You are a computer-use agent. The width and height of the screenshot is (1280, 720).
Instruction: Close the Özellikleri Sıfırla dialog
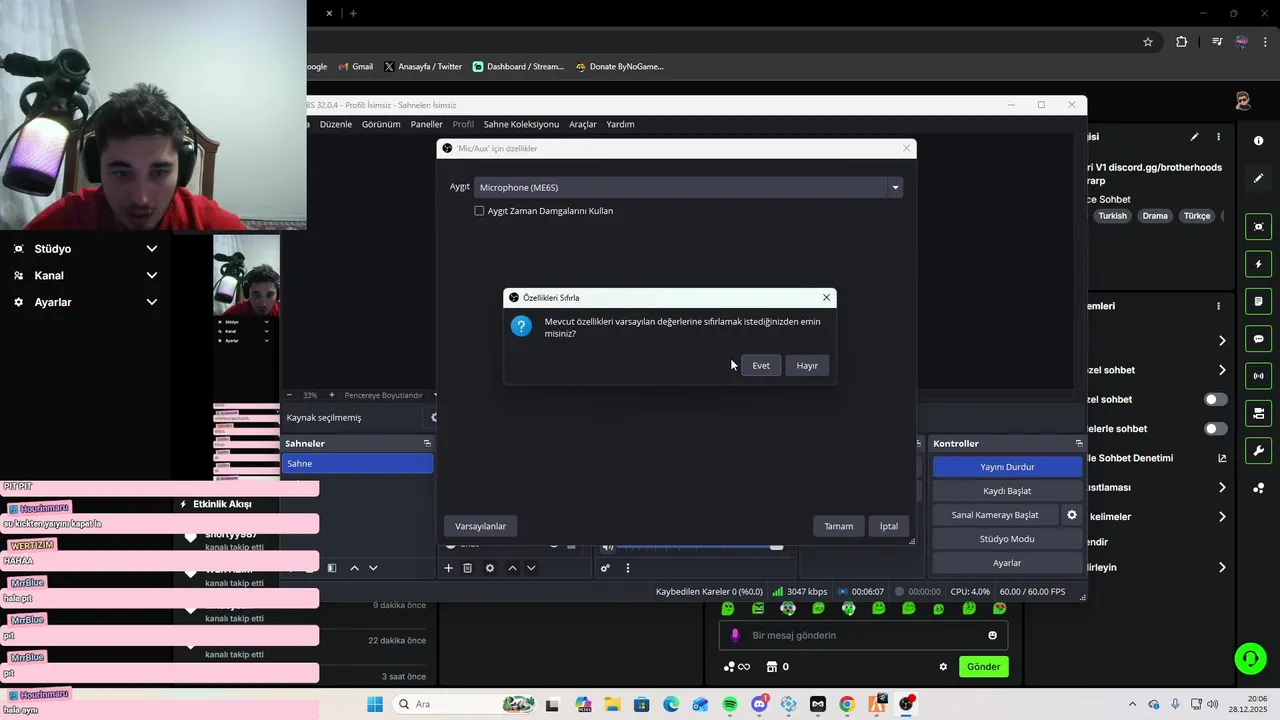coord(826,297)
